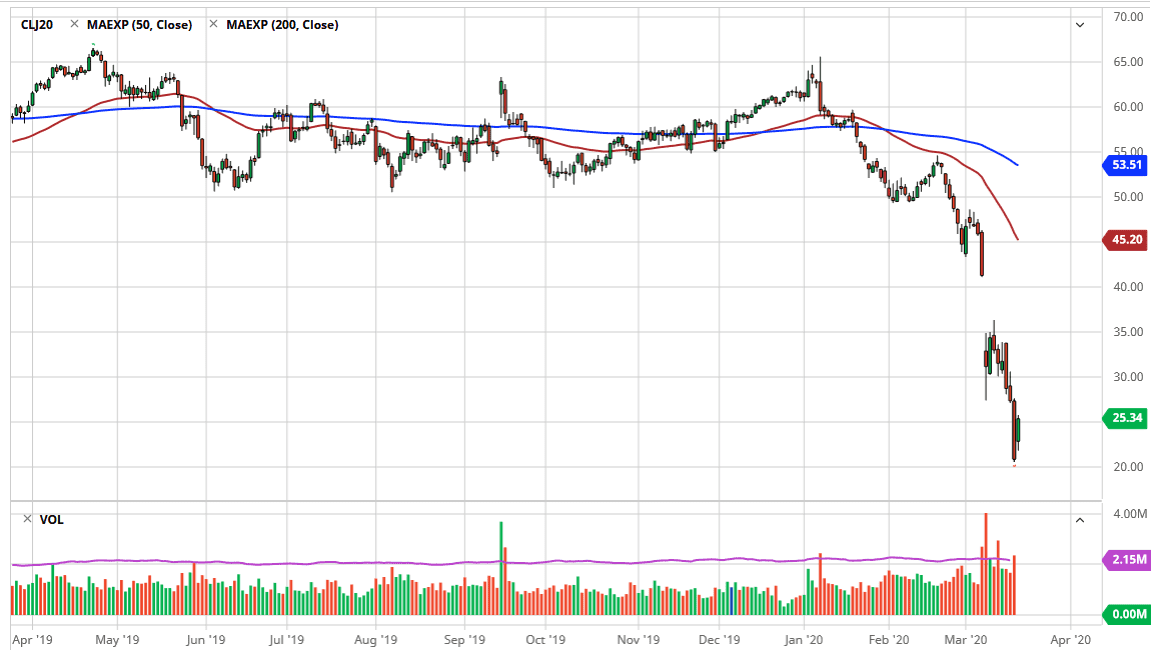The width and height of the screenshot is (1157, 650).
Task: Click the 25.34 green price tag
Action: [1126, 418]
